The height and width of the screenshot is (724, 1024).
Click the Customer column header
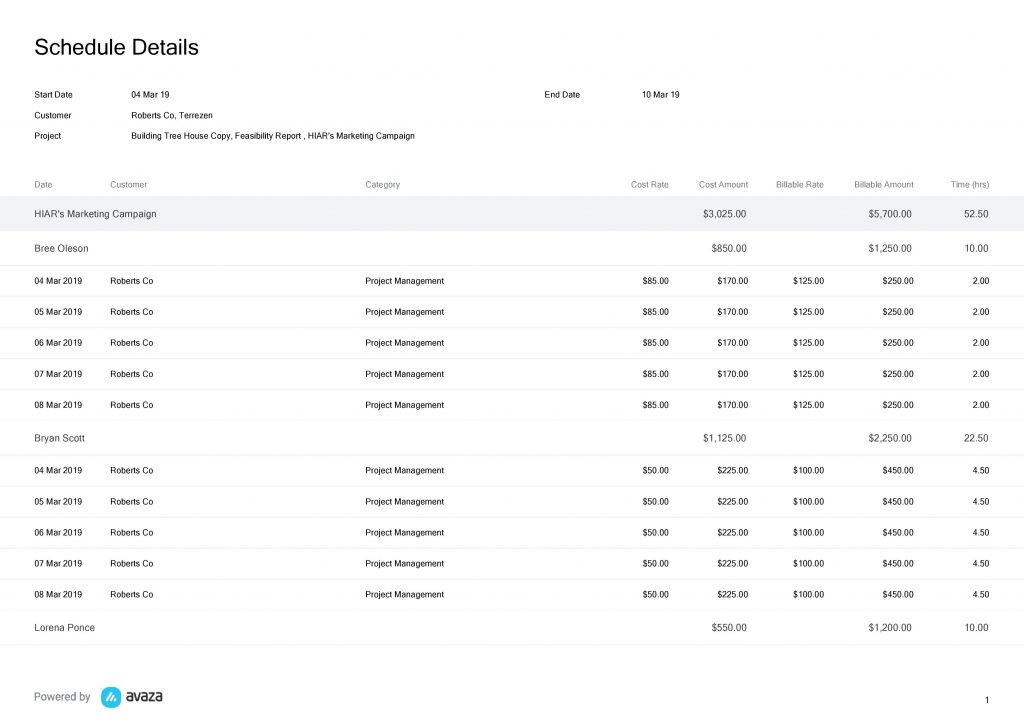[128, 184]
